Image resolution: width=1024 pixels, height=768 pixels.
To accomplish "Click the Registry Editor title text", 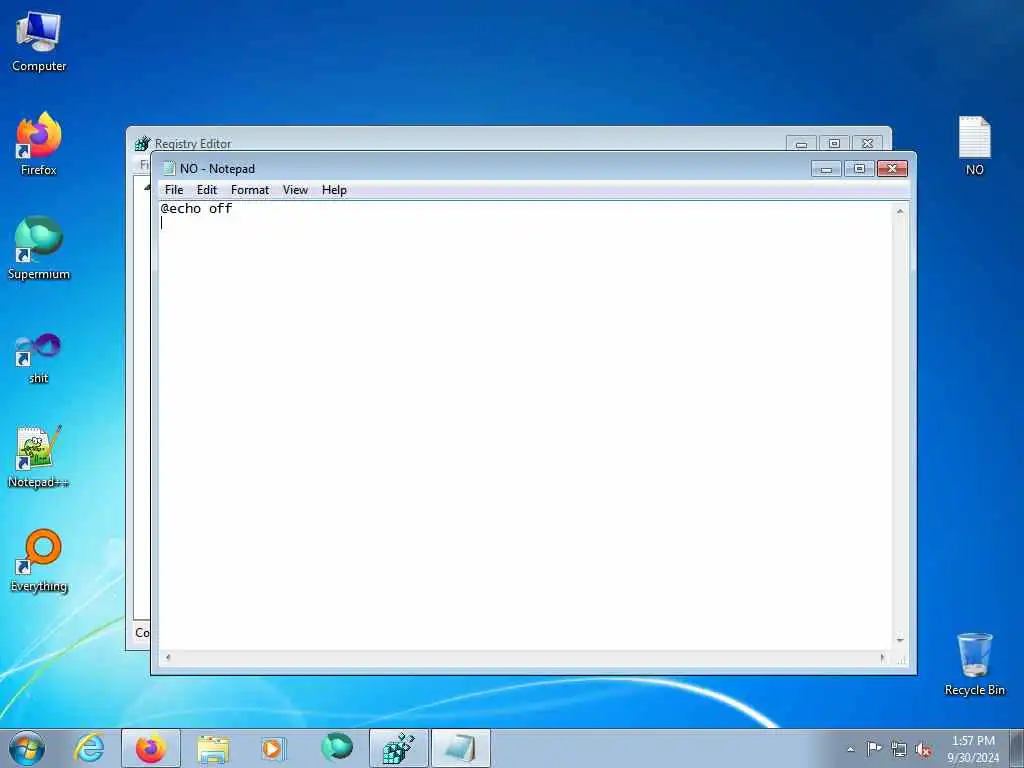I will point(193,144).
